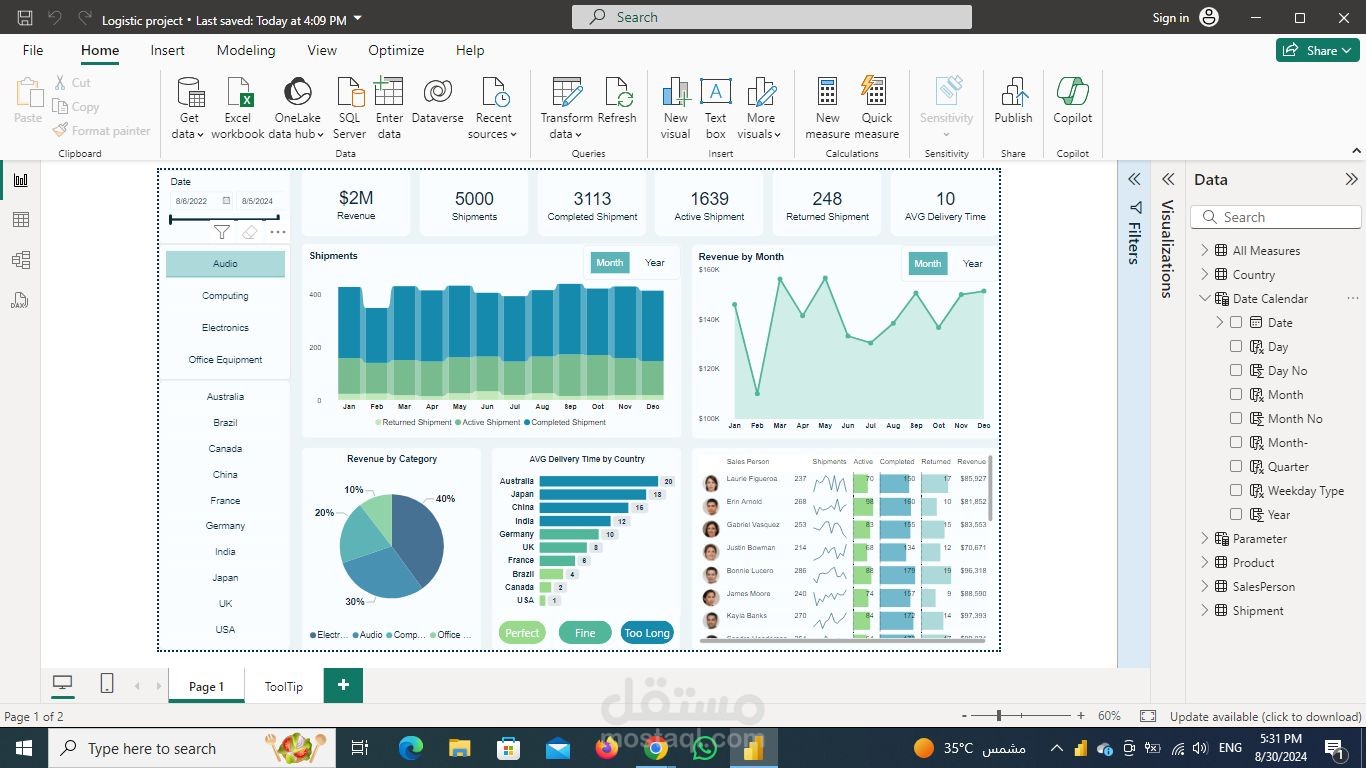This screenshot has width=1366, height=768.
Task: Refresh the data with Refresh icon
Action: point(617,93)
